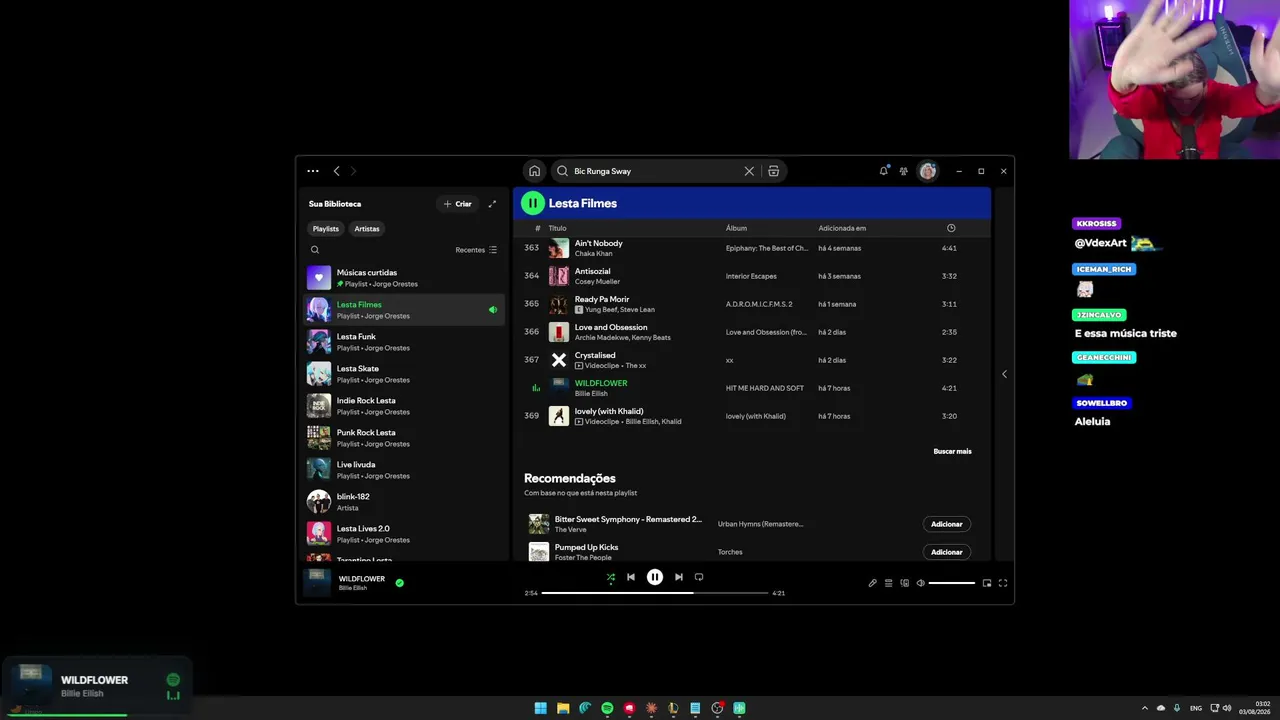This screenshot has width=1280, height=720.
Task: Open the user profile avatar menu
Action: pos(928,171)
